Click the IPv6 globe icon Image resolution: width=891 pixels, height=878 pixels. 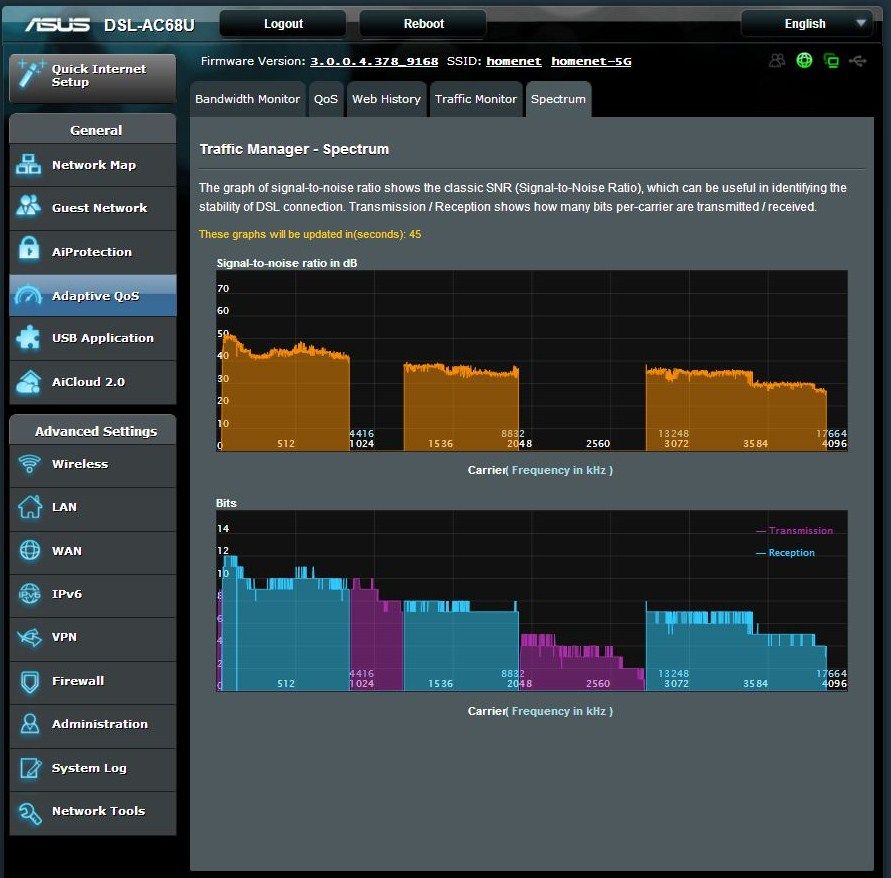point(30,594)
